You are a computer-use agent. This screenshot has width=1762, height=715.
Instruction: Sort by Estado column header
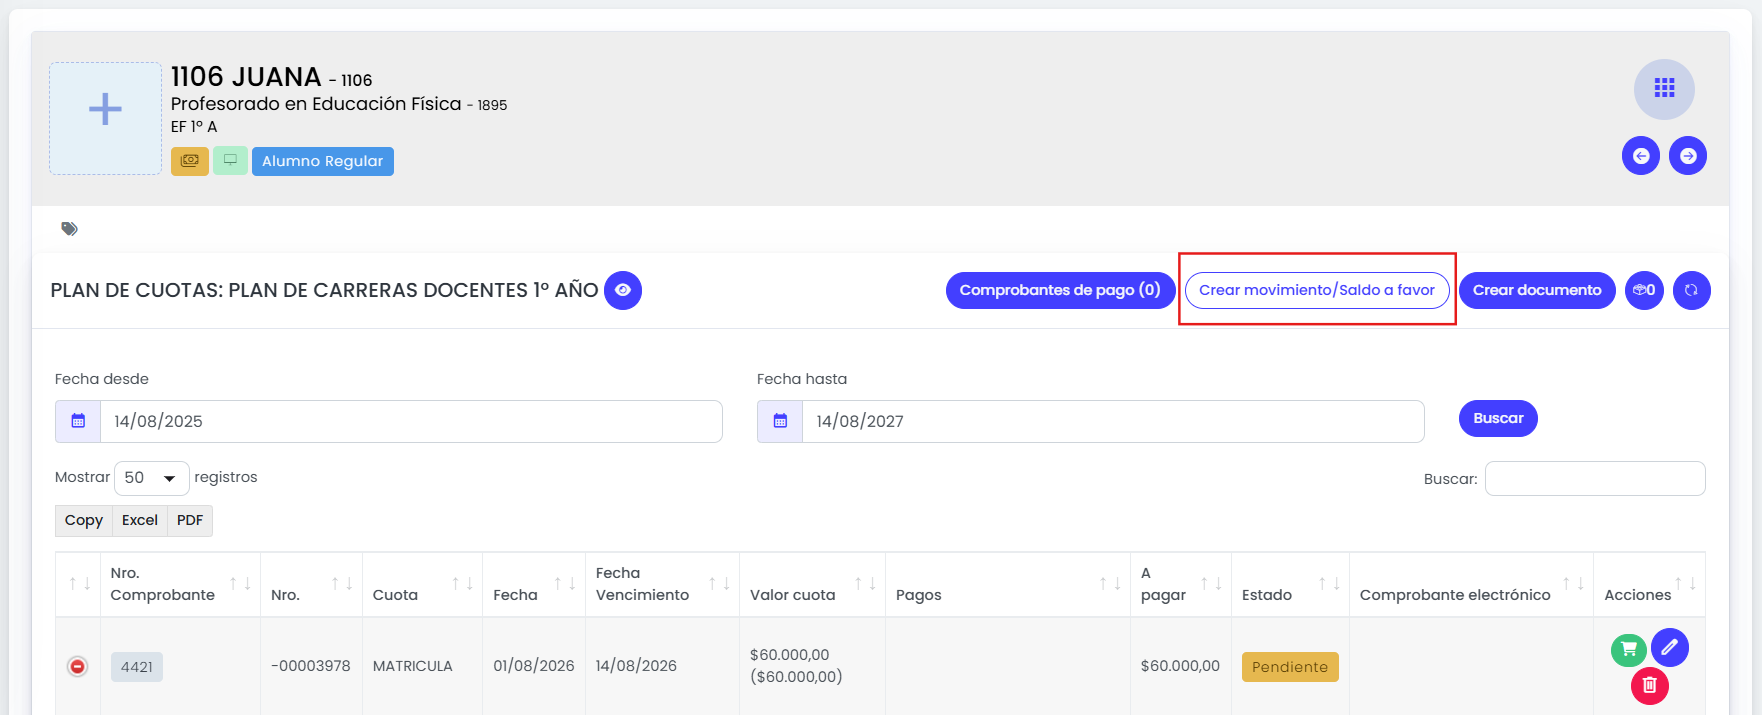(x=1290, y=584)
